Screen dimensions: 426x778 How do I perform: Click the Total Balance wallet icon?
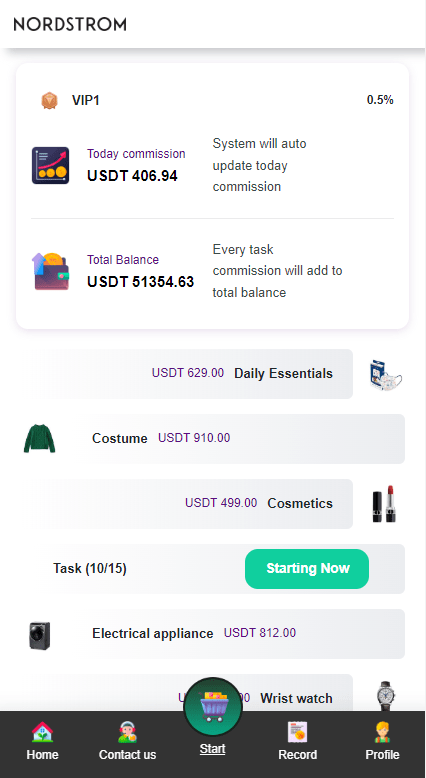tap(51, 271)
